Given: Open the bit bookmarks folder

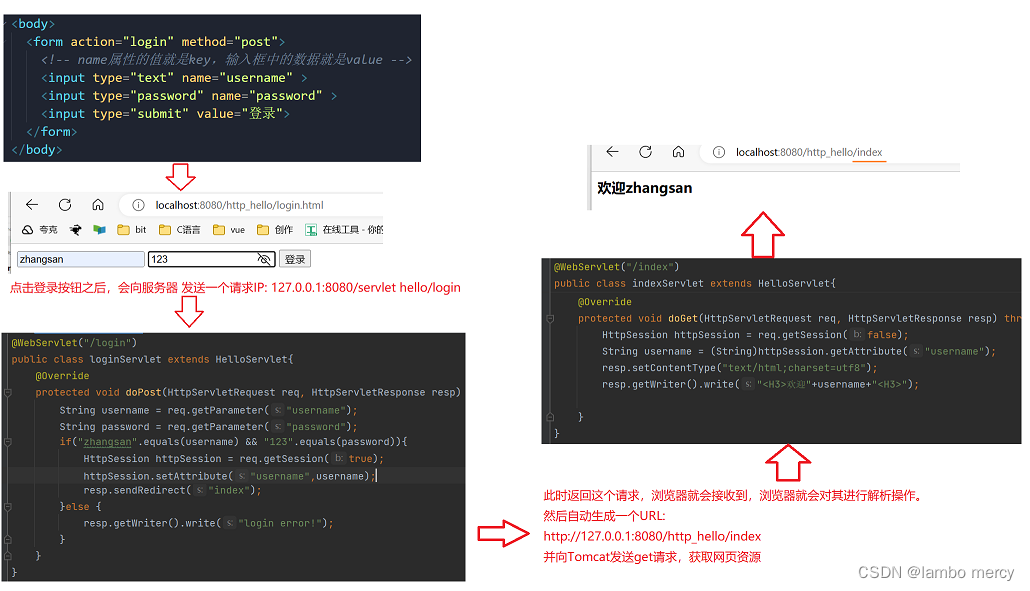Looking at the screenshot, I should [x=131, y=230].
